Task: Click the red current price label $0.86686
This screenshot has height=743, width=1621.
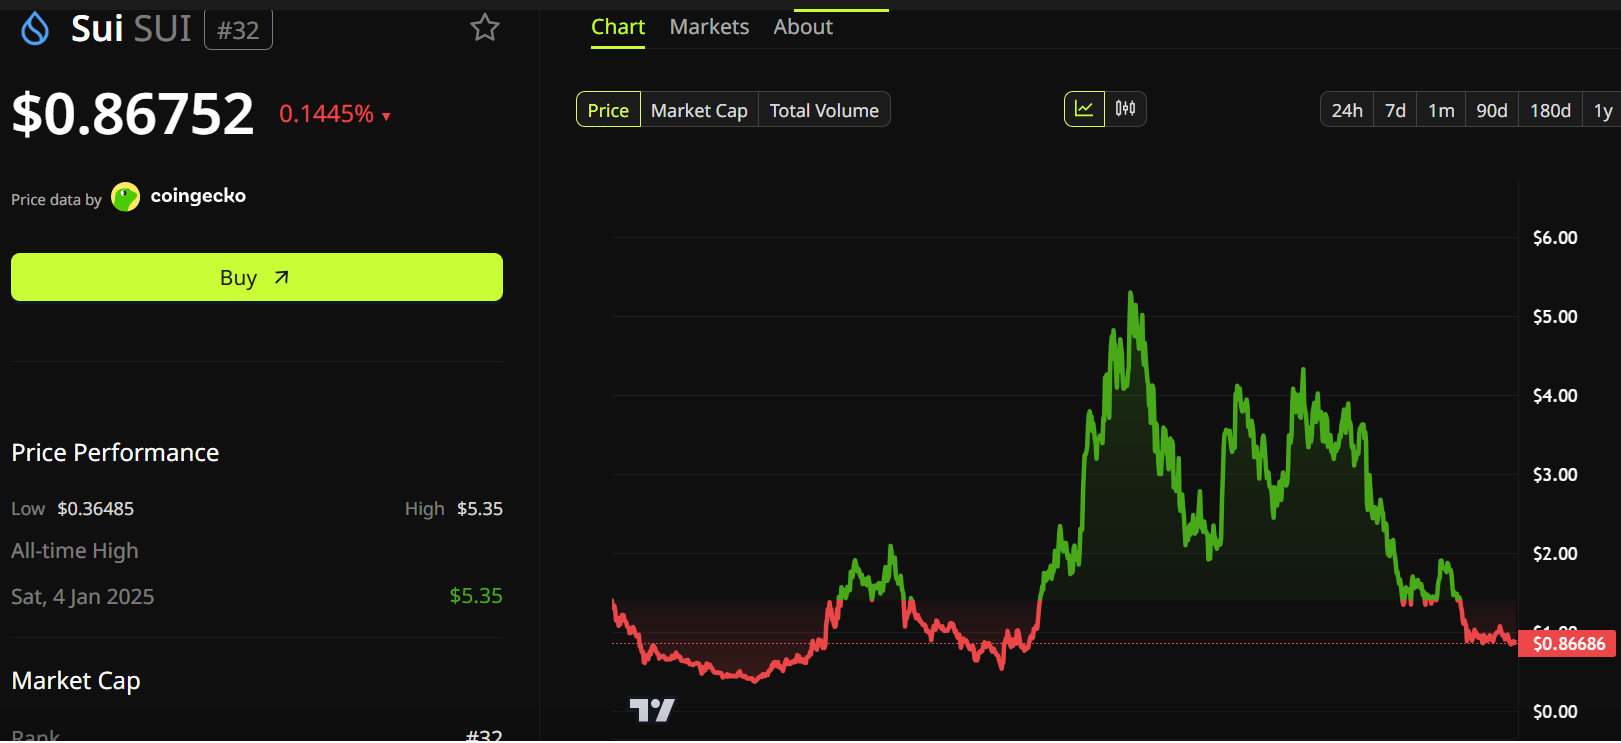Action: pyautogui.click(x=1567, y=643)
